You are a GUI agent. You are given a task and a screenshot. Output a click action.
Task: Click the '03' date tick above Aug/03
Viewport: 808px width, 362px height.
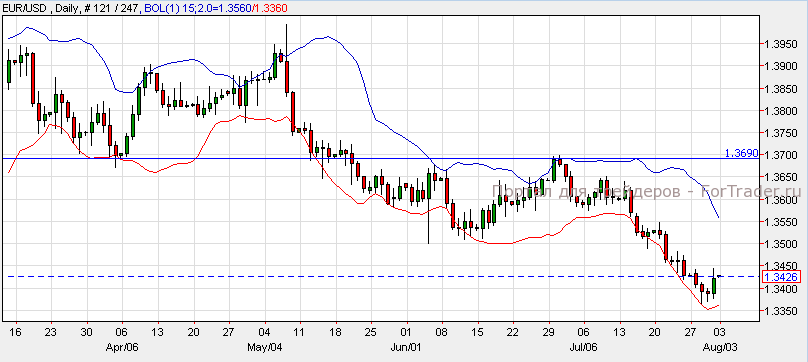pyautogui.click(x=720, y=332)
